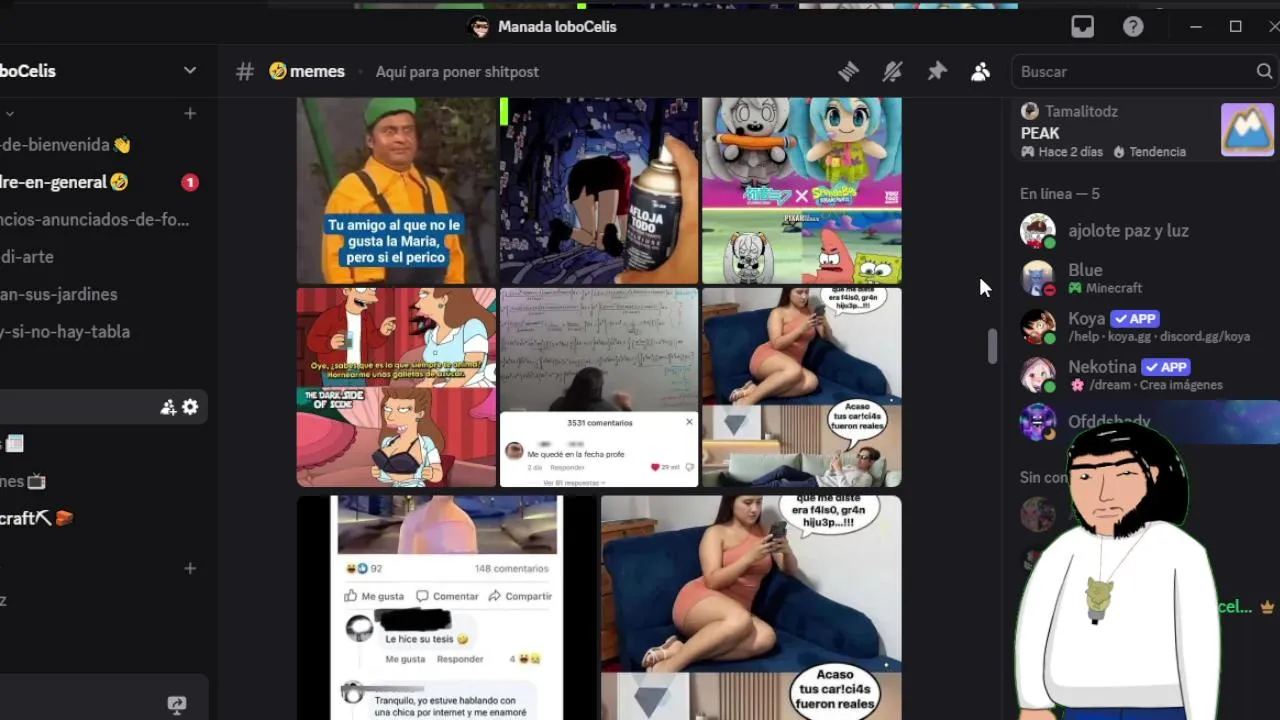This screenshot has width=1280, height=720.
Task: Open edit channel gear icon
Action: pos(190,407)
